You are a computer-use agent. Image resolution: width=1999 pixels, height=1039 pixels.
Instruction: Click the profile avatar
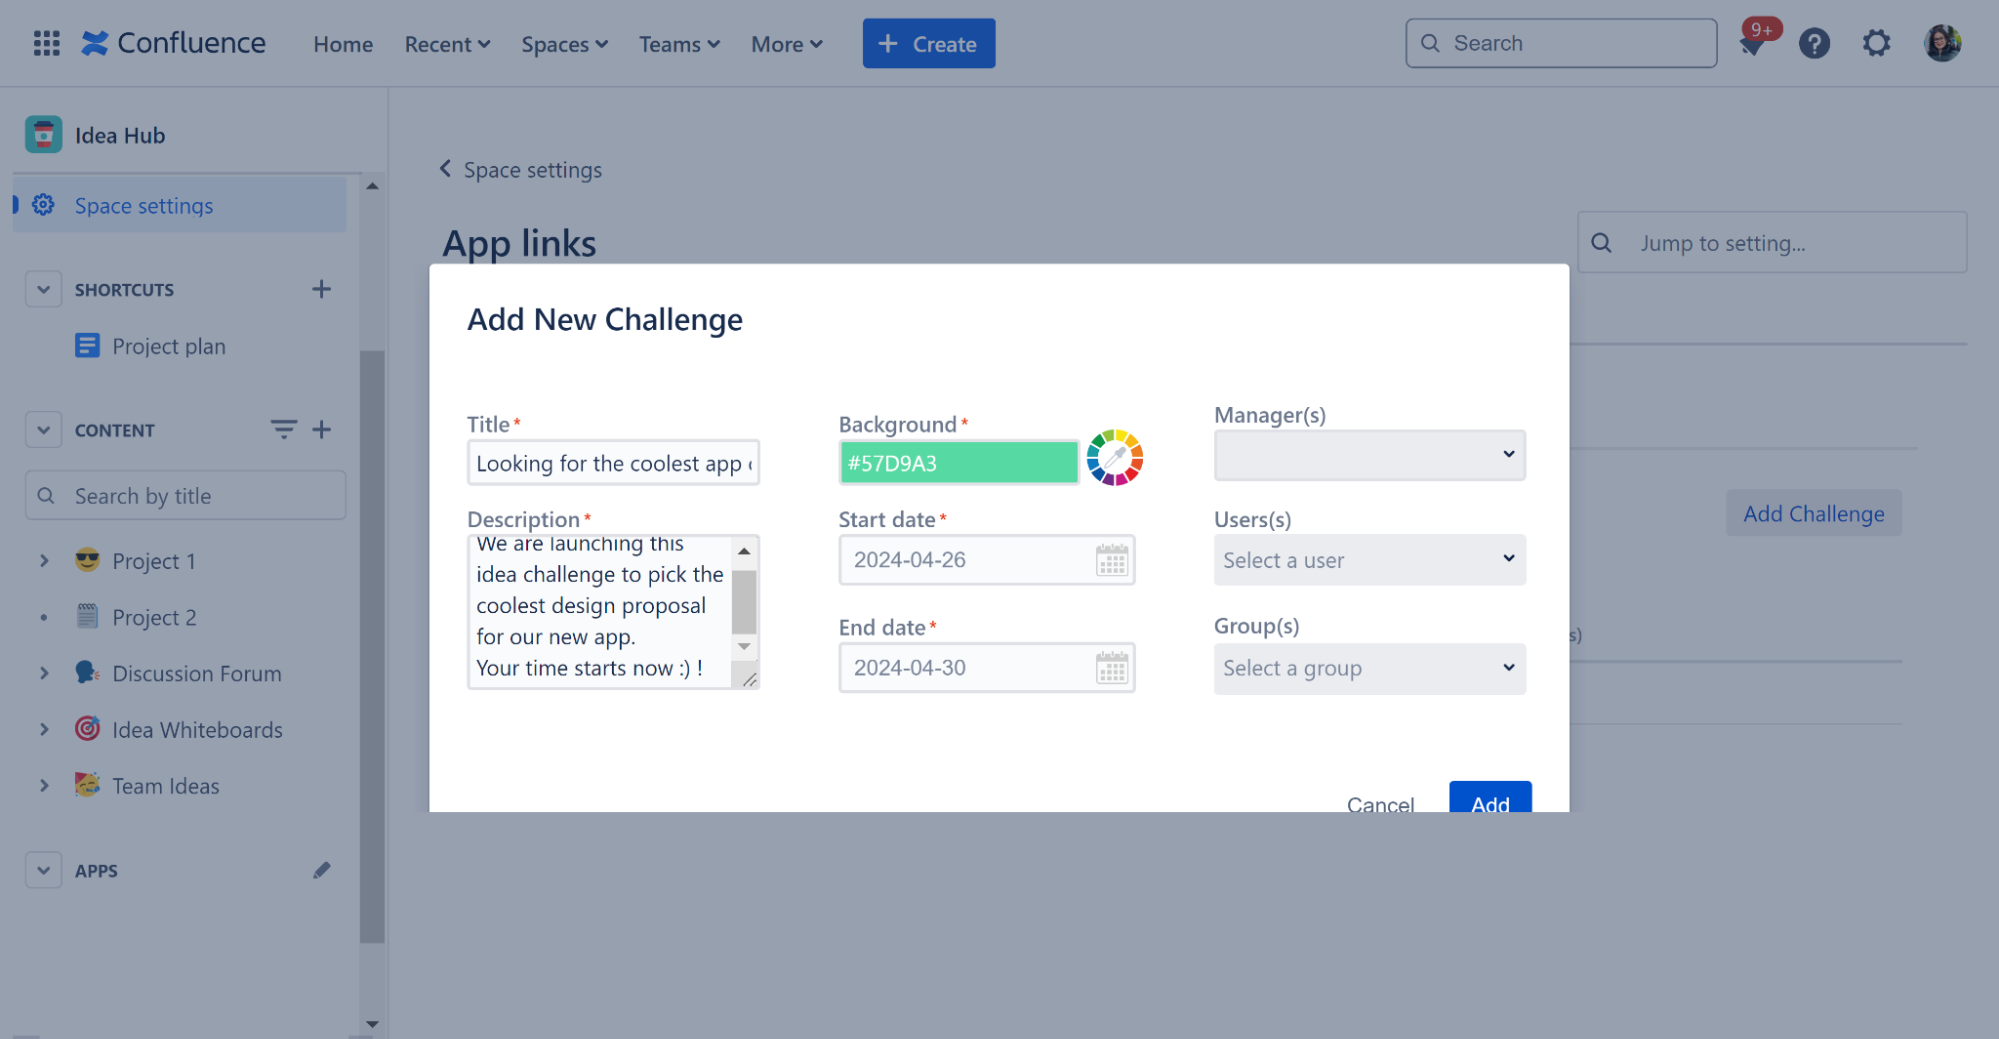(1941, 43)
